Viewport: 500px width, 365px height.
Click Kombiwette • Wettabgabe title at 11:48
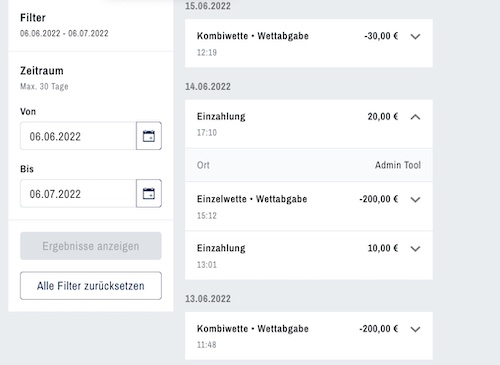[253, 329]
